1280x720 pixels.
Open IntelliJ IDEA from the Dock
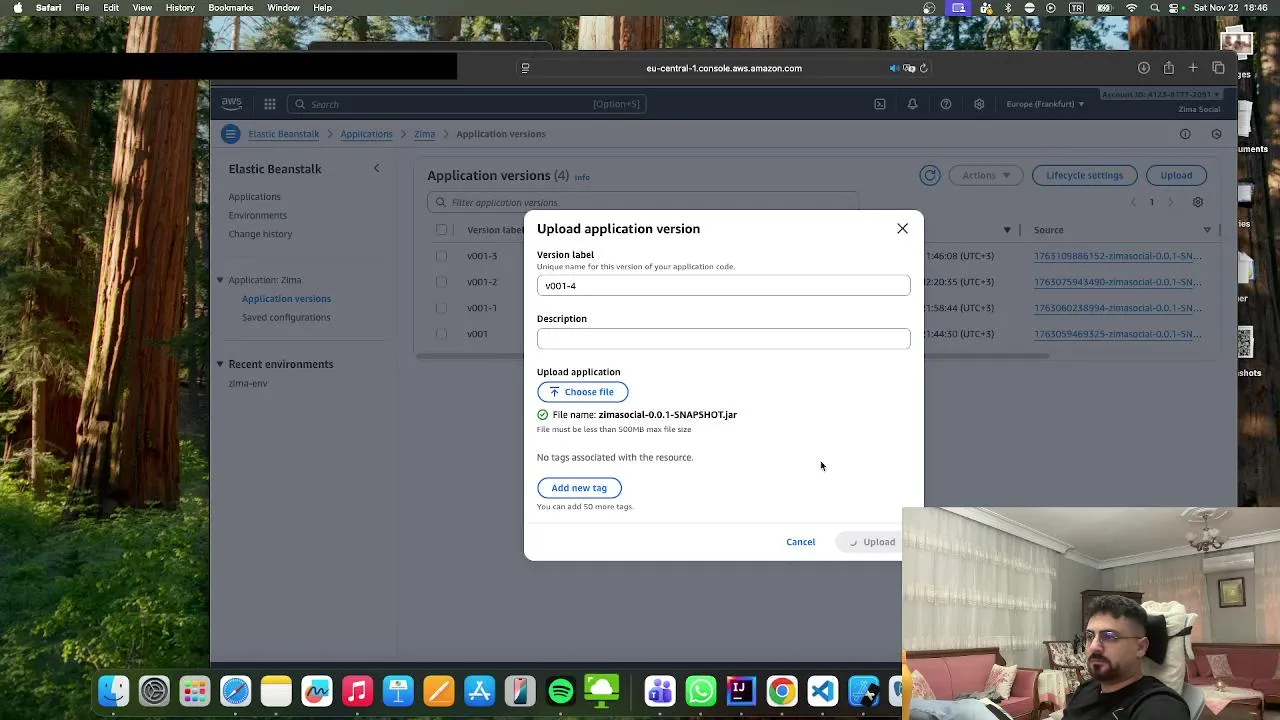(x=741, y=691)
